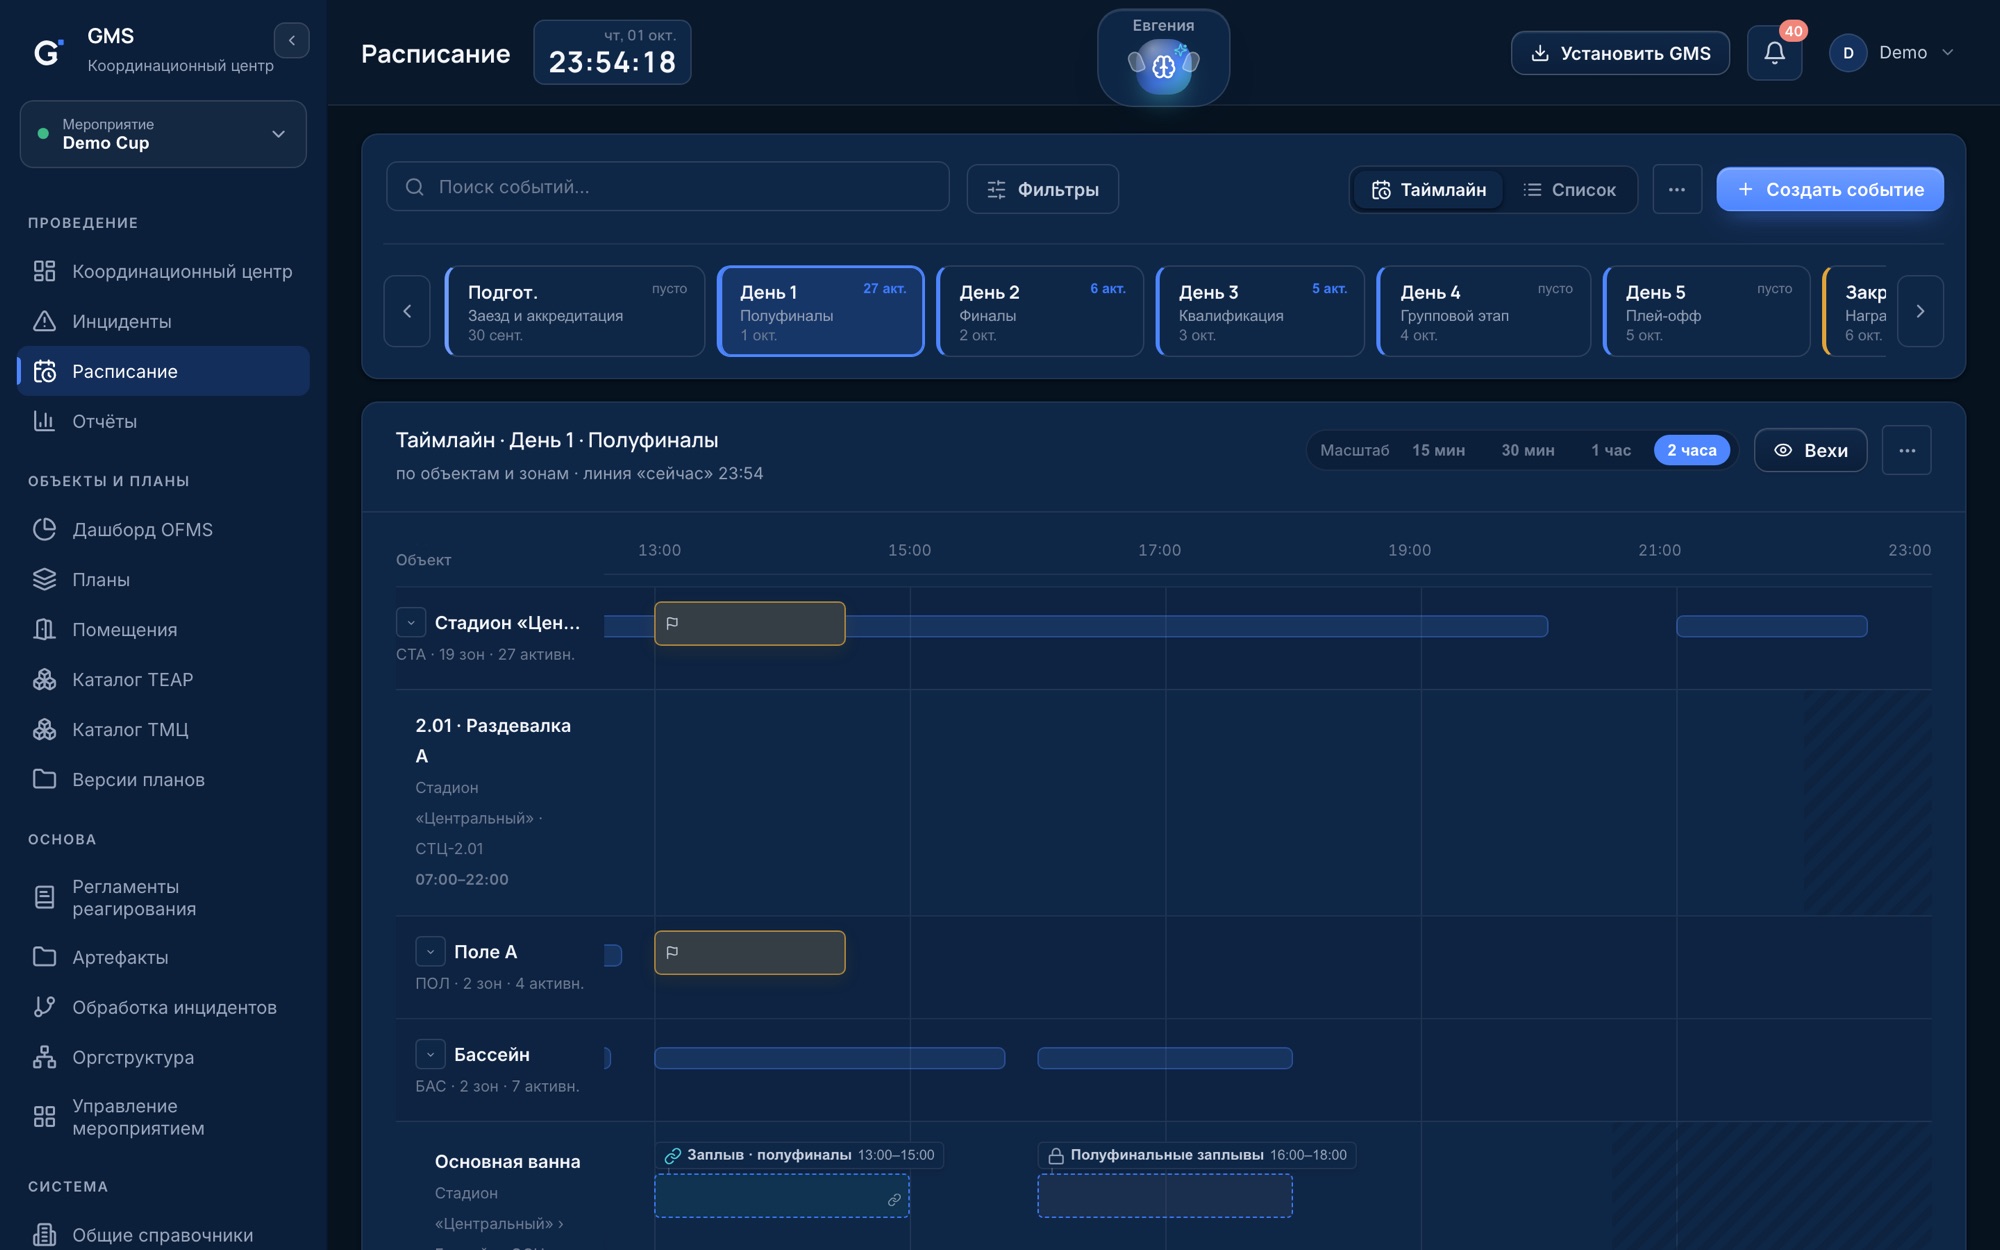Screen dimensions: 2000x1250
Task: Set timeline scale to 30 мин
Action: 1527,450
